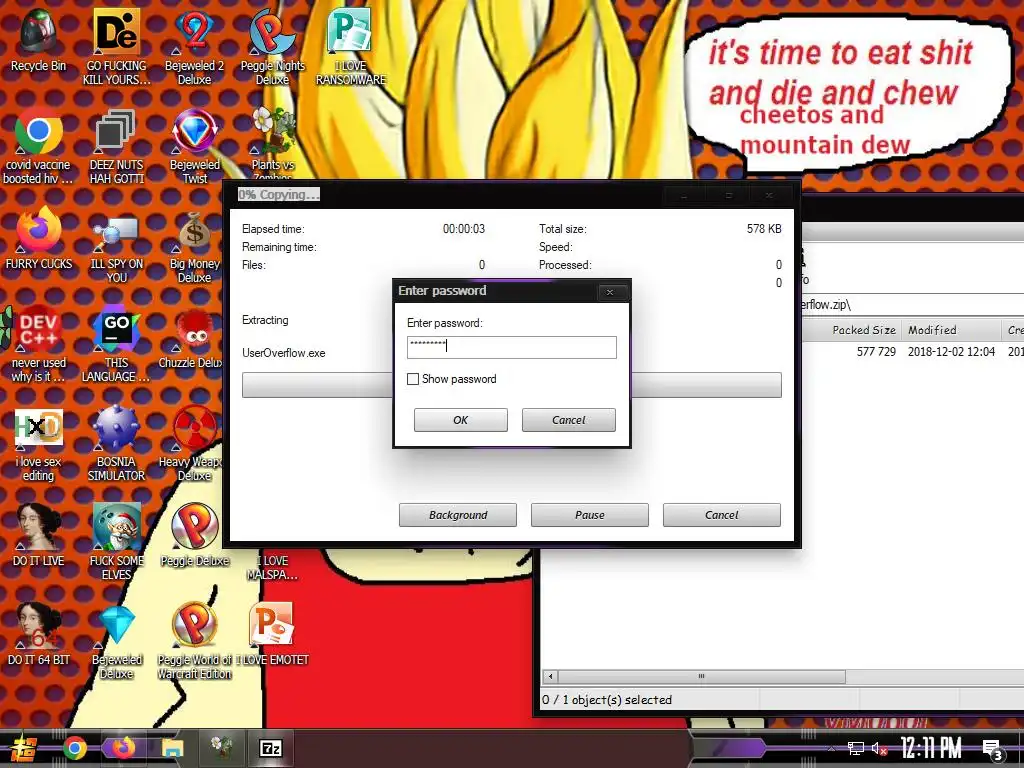Switch to Plants vs Zombies taskbar button
This screenshot has height=768, width=1024.
pyautogui.click(x=222, y=747)
